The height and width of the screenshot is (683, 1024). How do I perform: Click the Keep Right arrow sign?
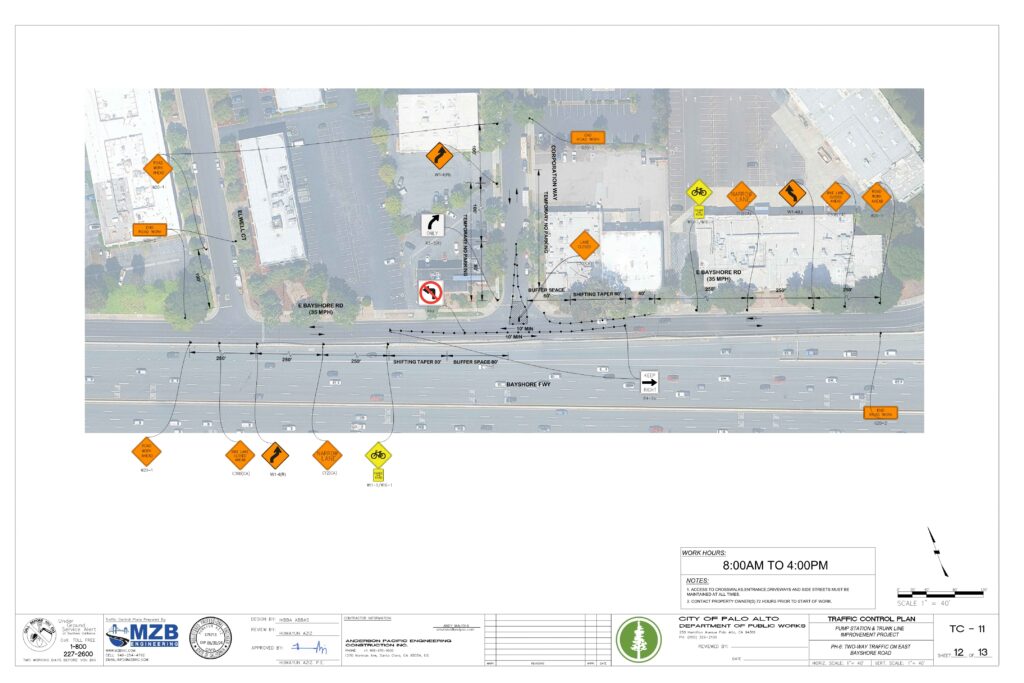click(x=650, y=381)
